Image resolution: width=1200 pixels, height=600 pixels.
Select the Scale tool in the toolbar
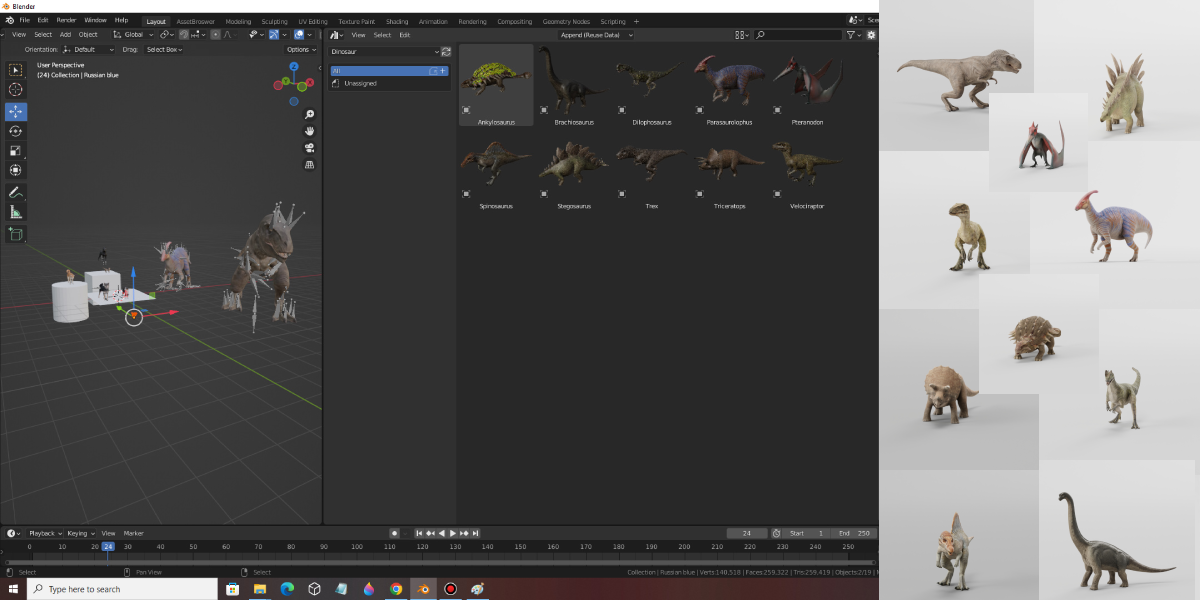(15, 150)
